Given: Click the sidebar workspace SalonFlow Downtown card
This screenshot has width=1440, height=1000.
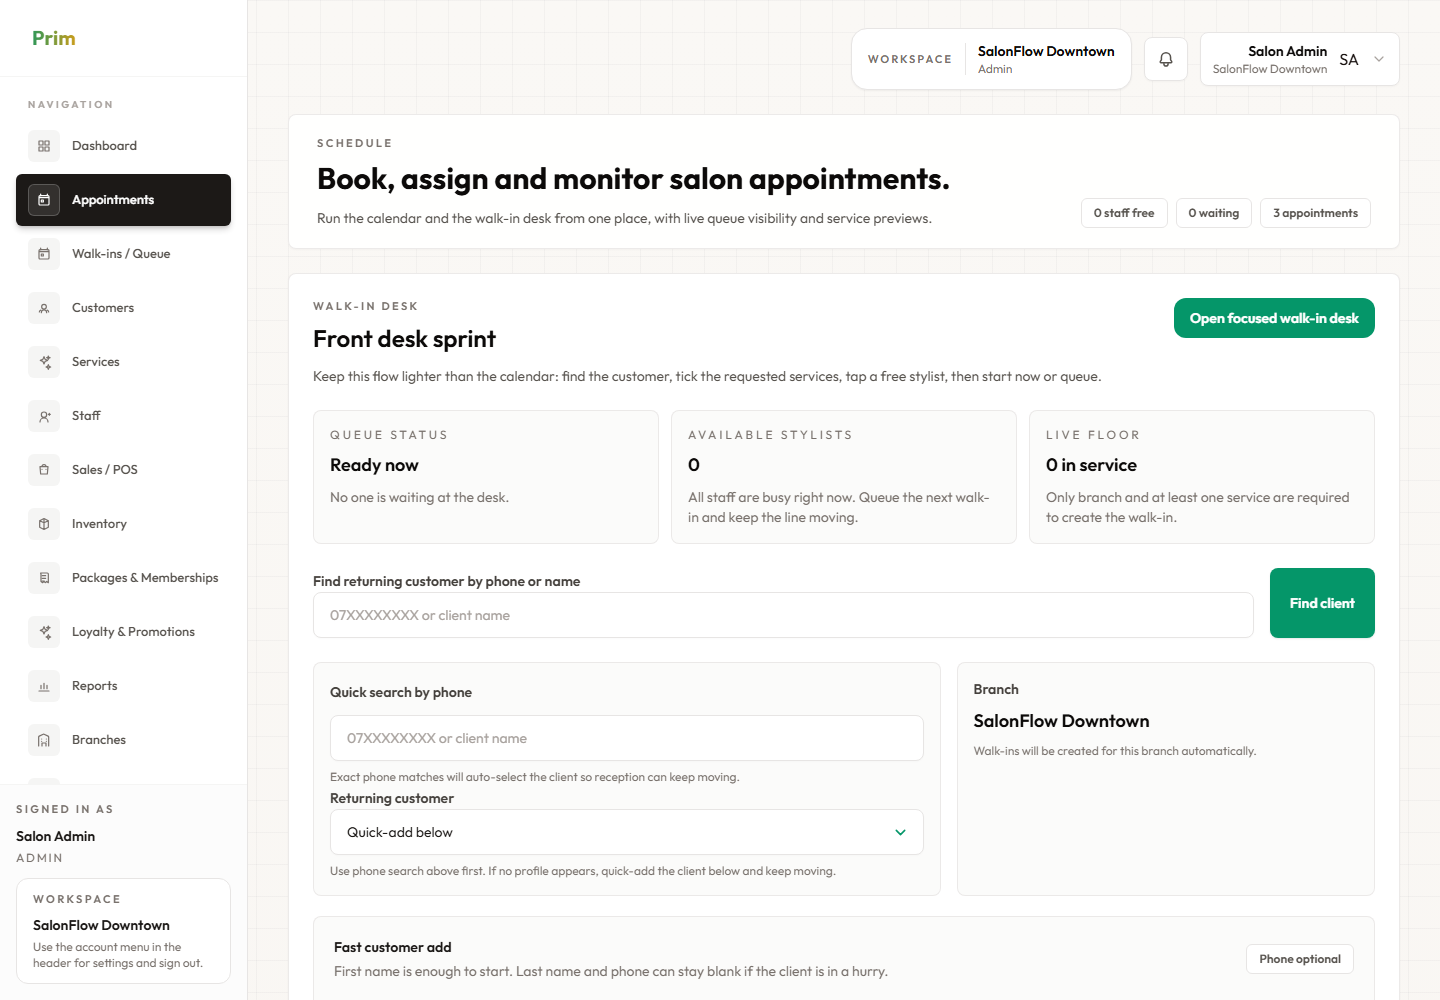Looking at the screenshot, I should tap(123, 931).
